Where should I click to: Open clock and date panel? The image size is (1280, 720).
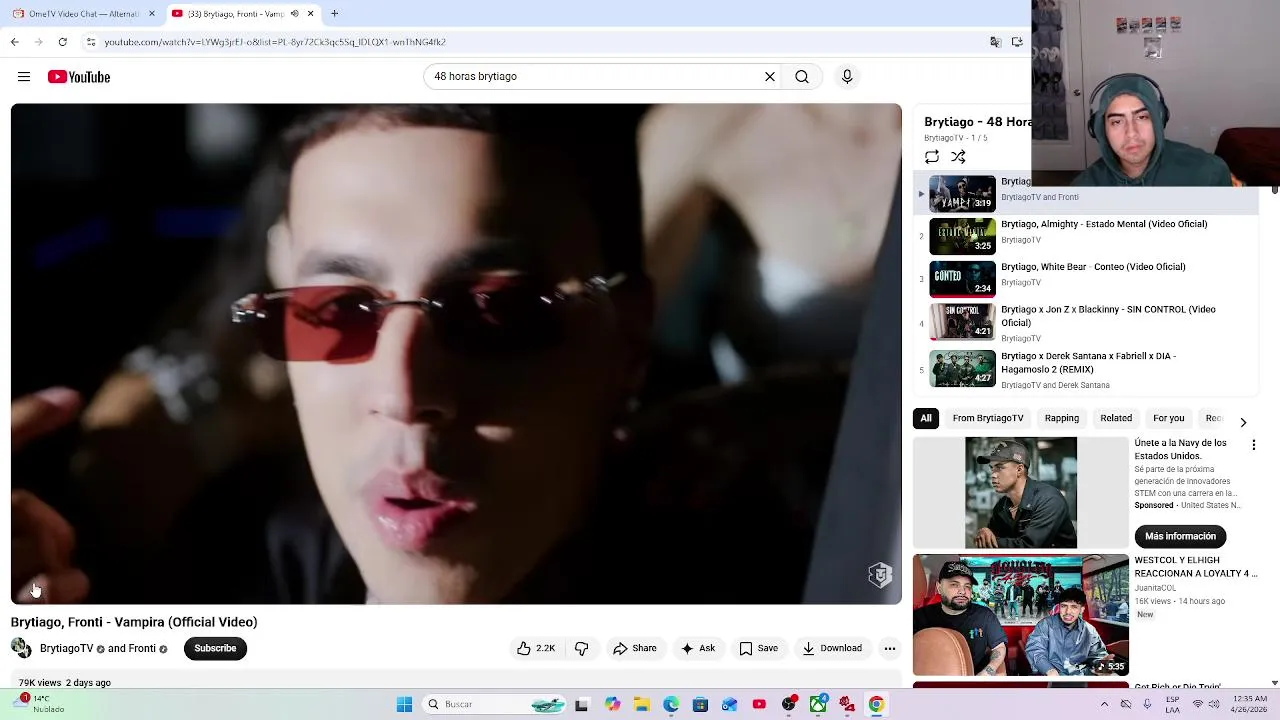(1251, 704)
